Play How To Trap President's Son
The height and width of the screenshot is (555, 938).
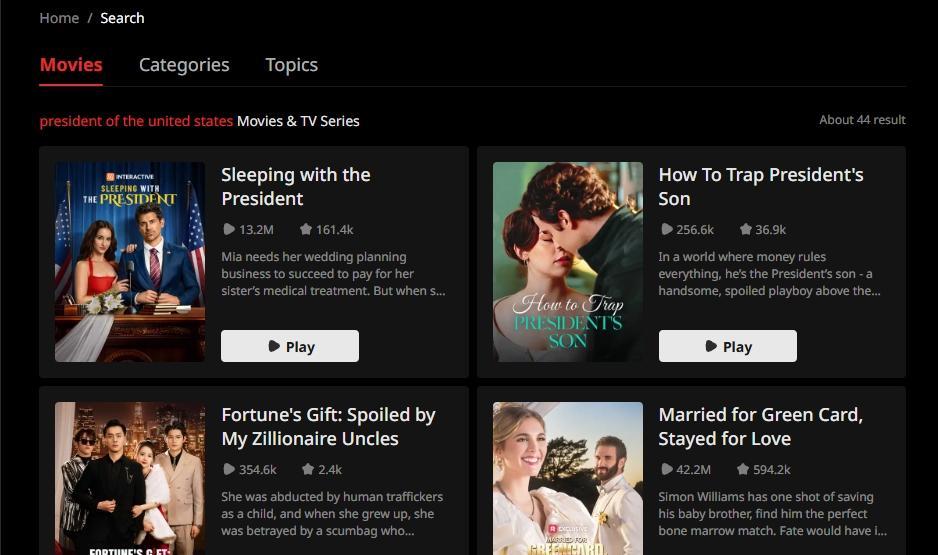(x=727, y=346)
